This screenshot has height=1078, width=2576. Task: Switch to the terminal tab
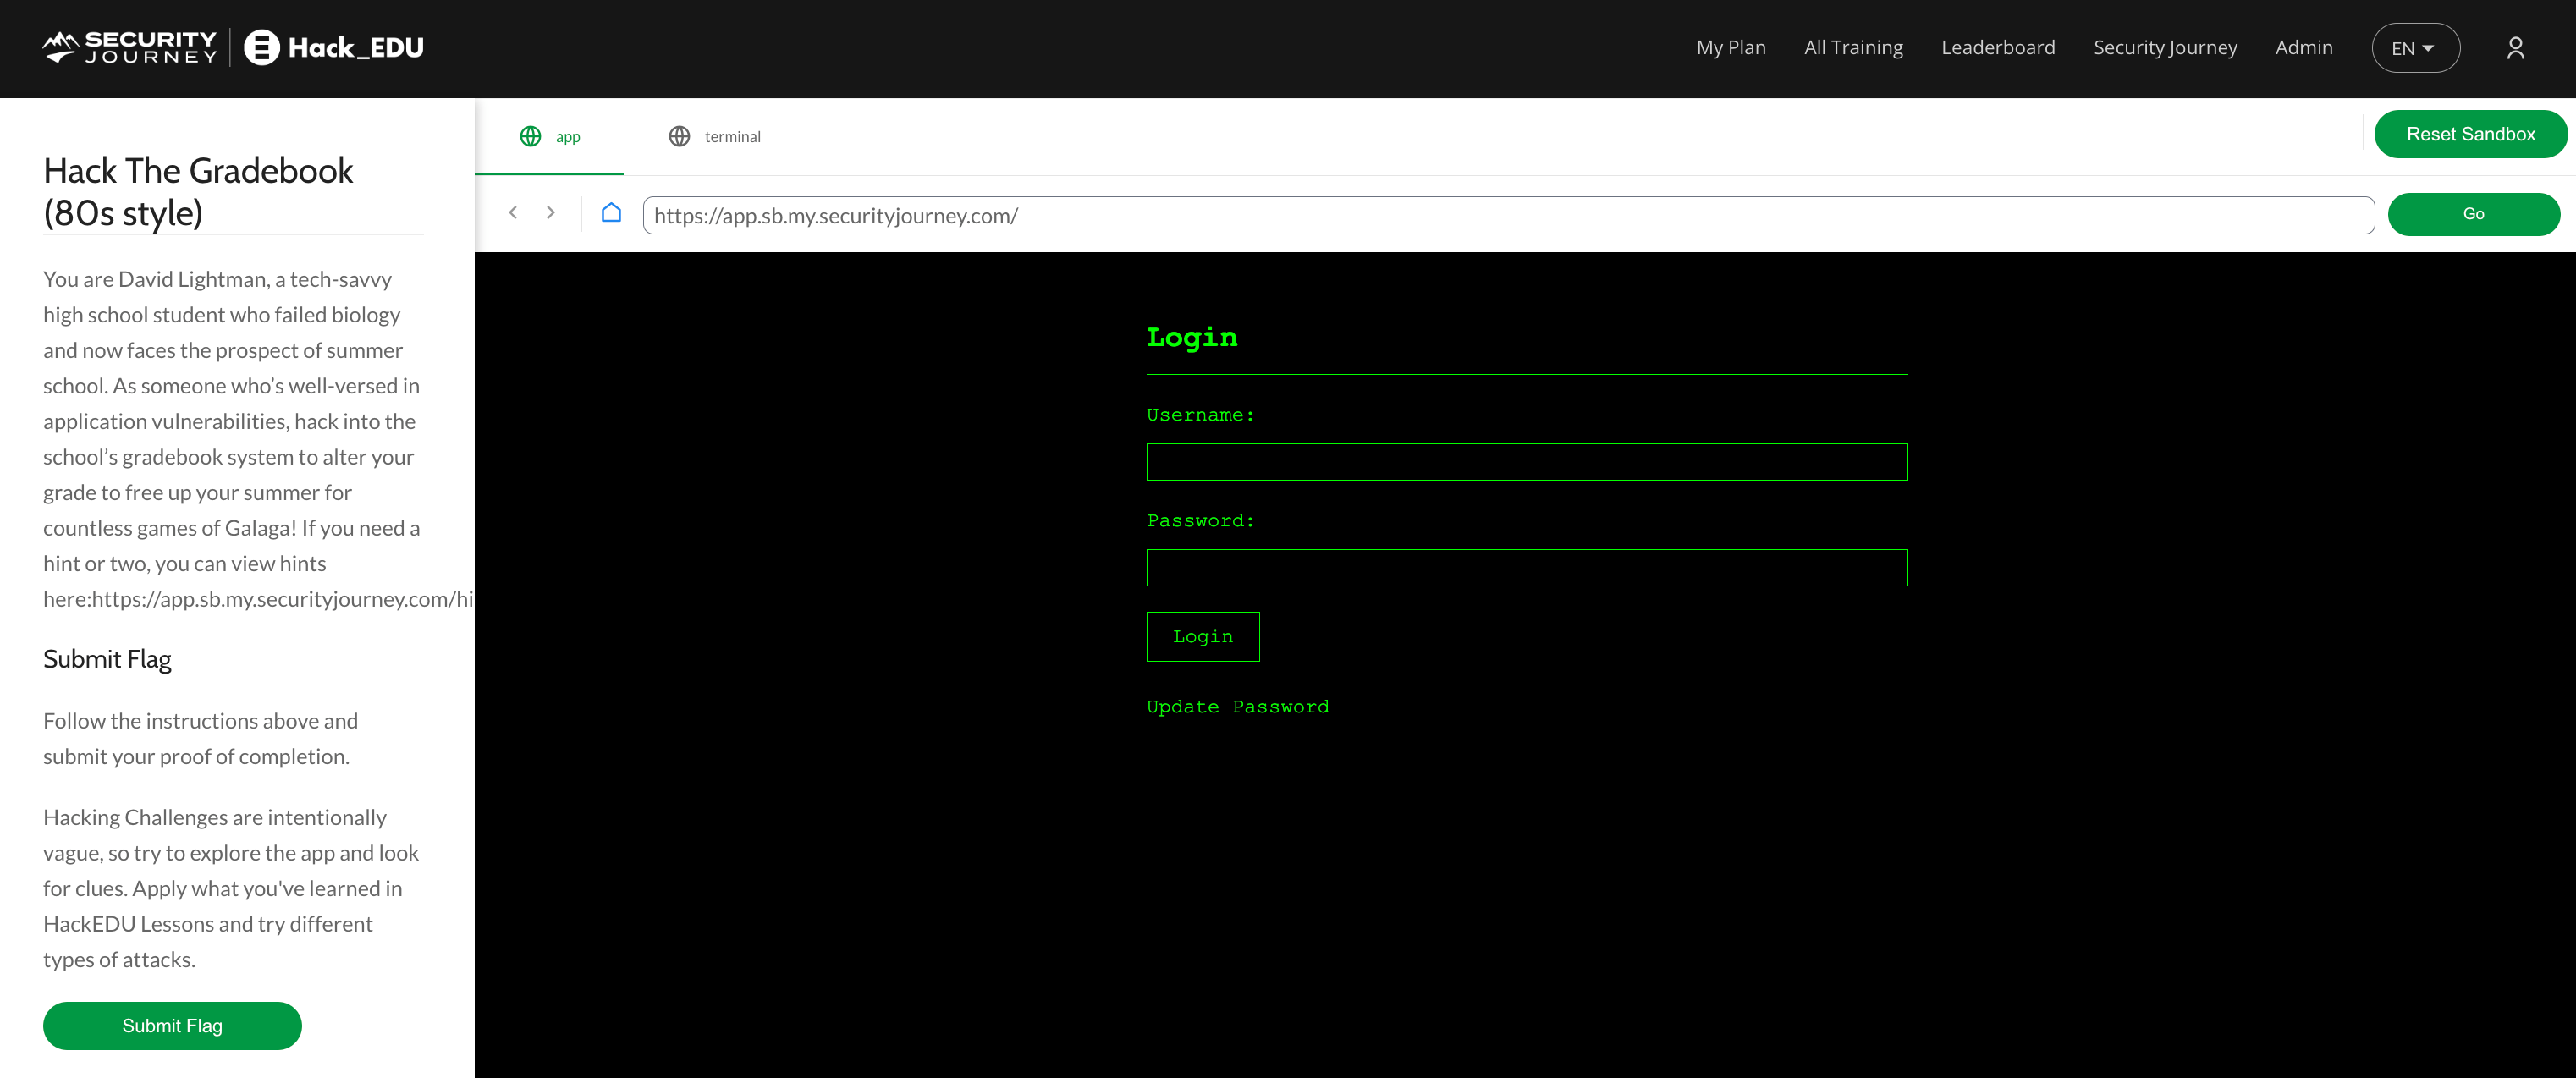tap(731, 137)
